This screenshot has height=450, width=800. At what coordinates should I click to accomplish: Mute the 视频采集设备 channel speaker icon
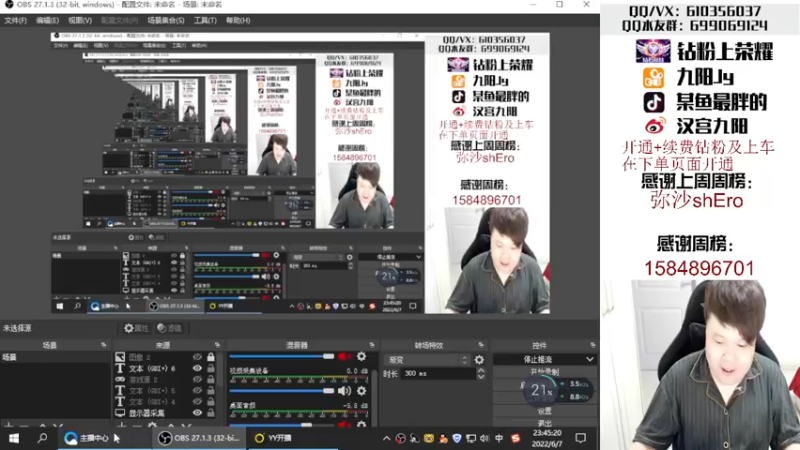[x=344, y=391]
